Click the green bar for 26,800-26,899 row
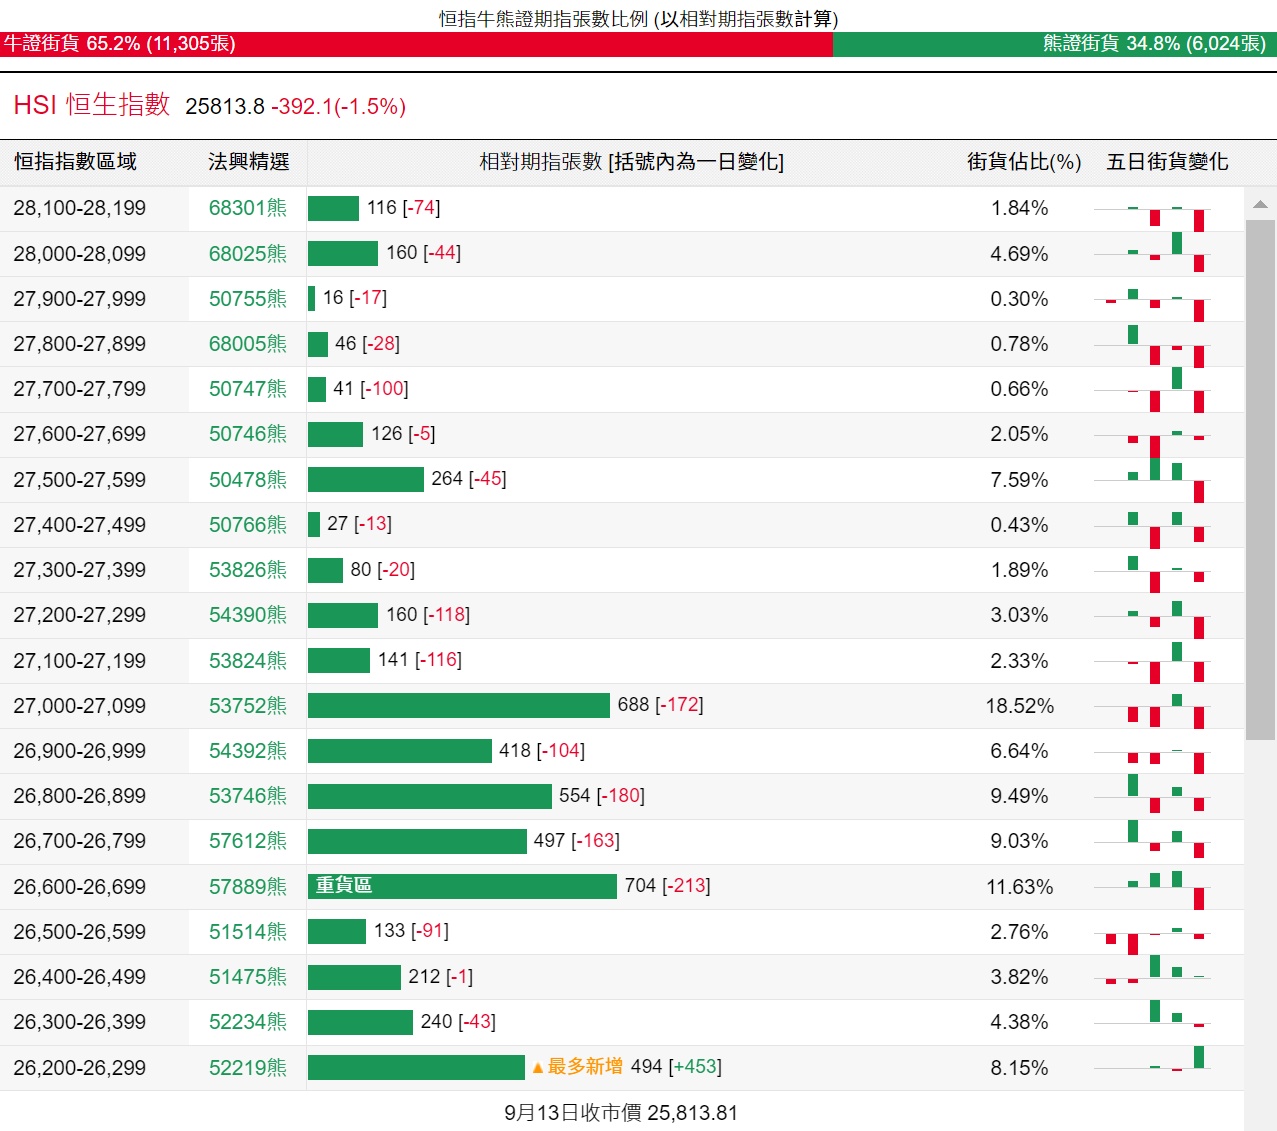The width and height of the screenshot is (1277, 1131). click(x=429, y=796)
